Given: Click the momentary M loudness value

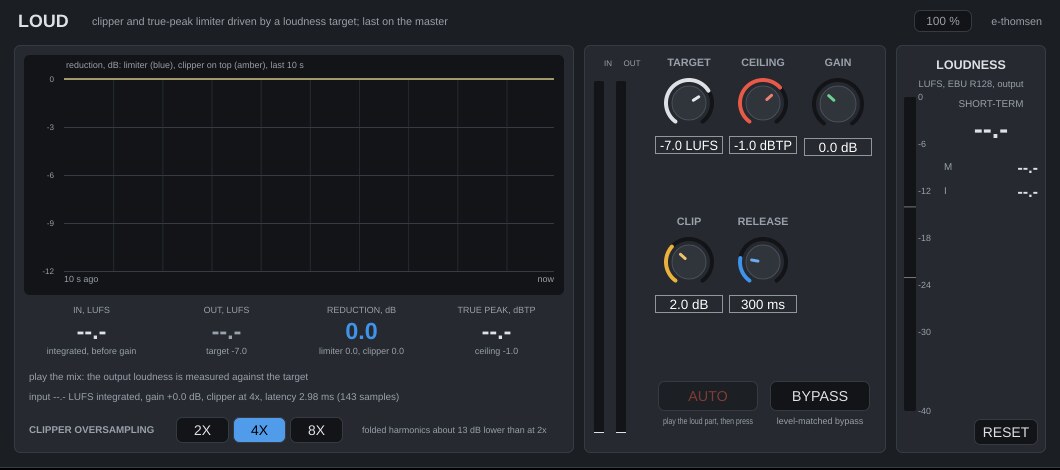Looking at the screenshot, I should coord(1028,168).
